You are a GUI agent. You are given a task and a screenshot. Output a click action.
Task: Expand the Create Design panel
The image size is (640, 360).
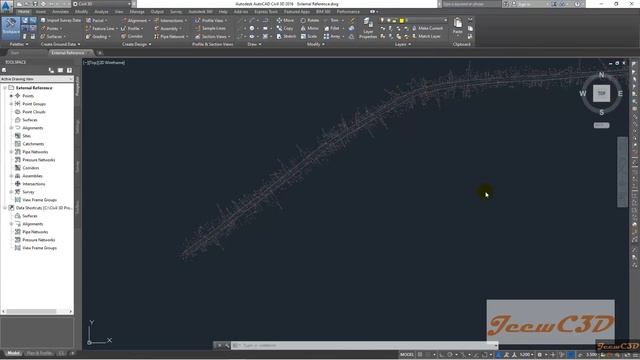coord(136,44)
